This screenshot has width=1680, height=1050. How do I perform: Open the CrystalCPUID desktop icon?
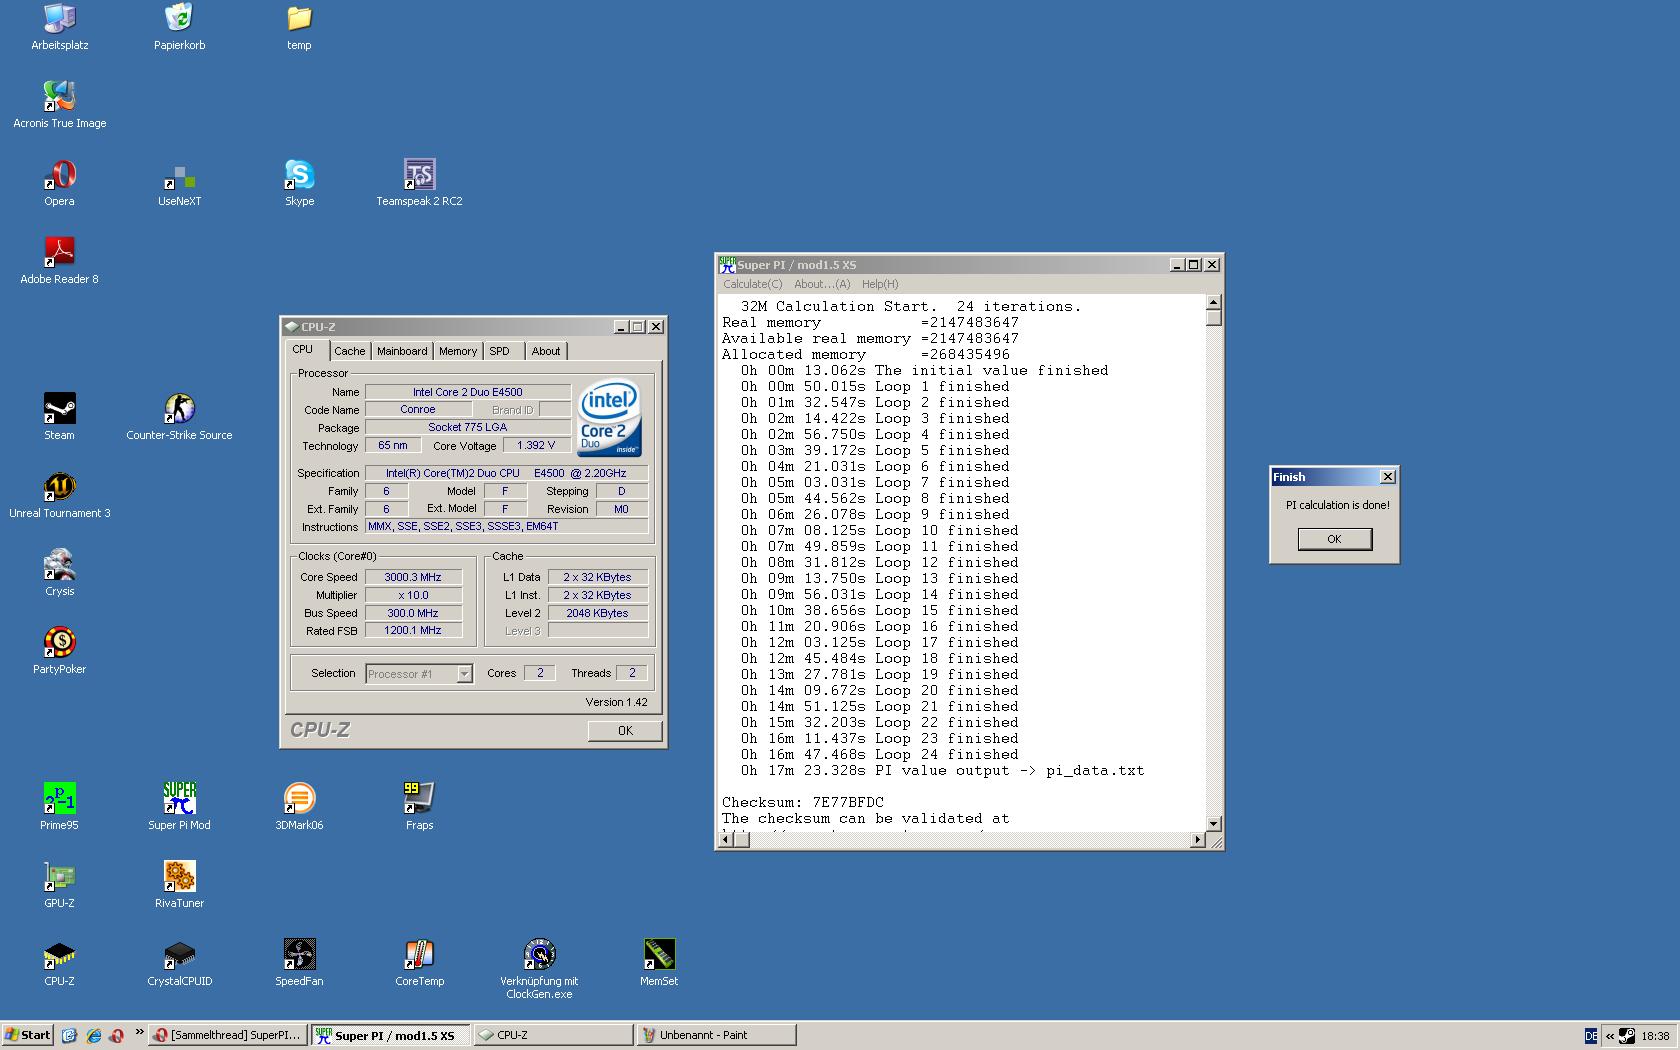tap(179, 955)
